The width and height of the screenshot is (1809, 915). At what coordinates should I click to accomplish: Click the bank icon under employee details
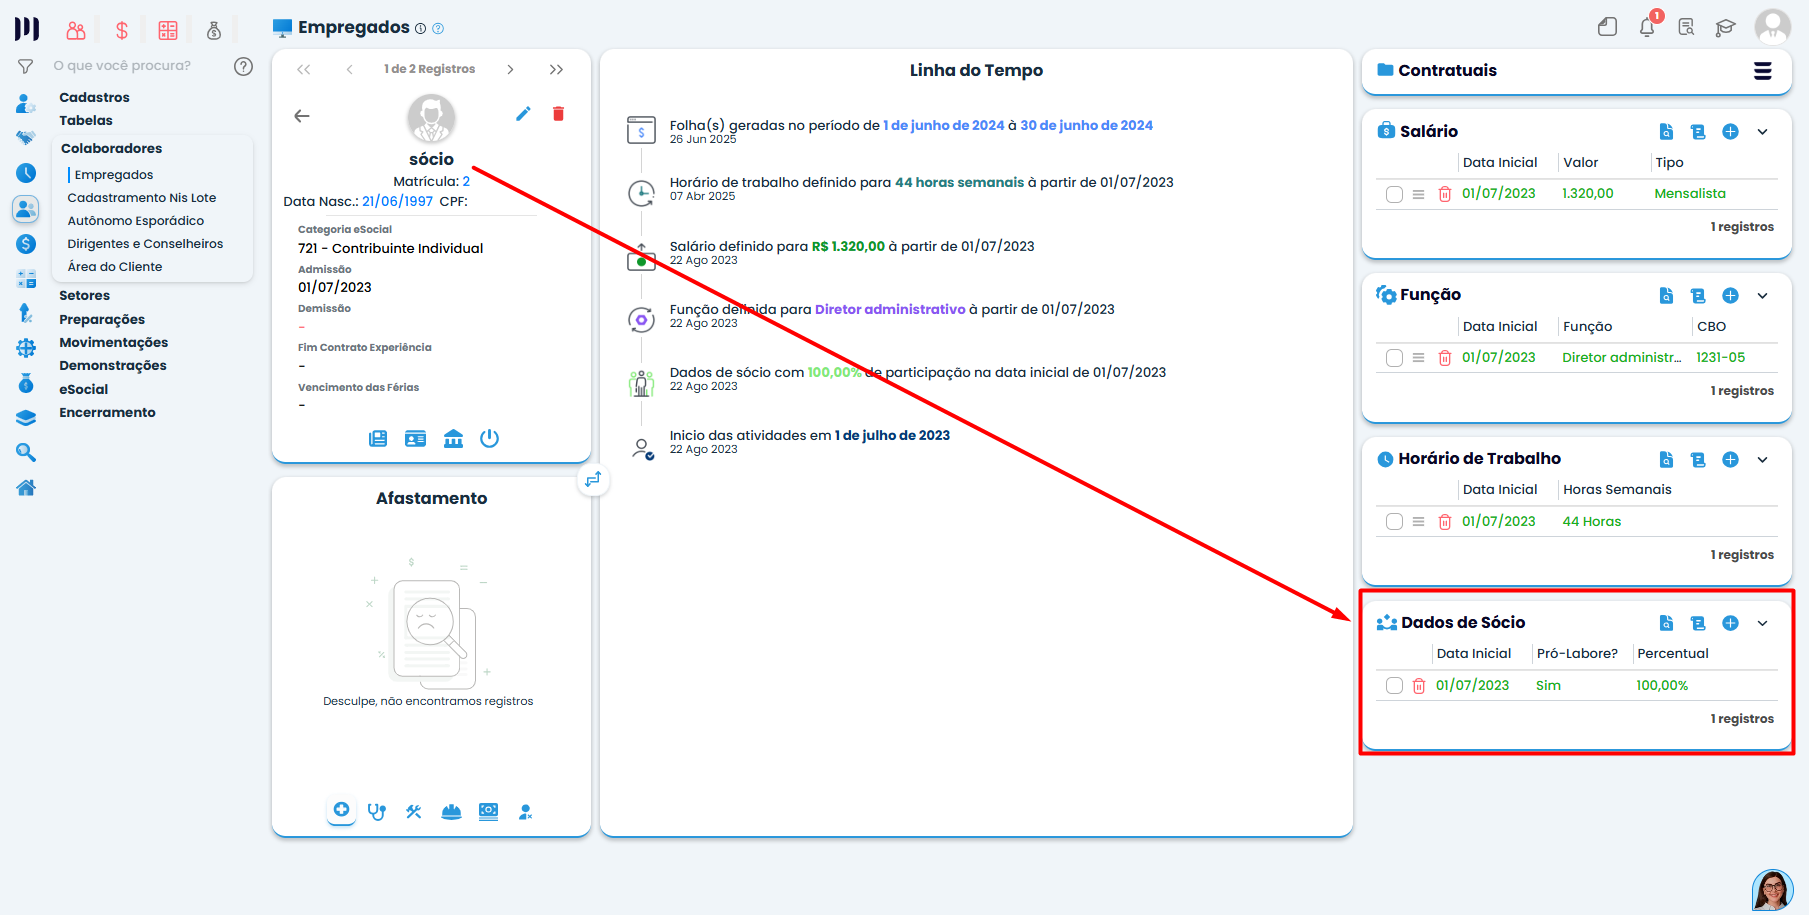point(453,439)
